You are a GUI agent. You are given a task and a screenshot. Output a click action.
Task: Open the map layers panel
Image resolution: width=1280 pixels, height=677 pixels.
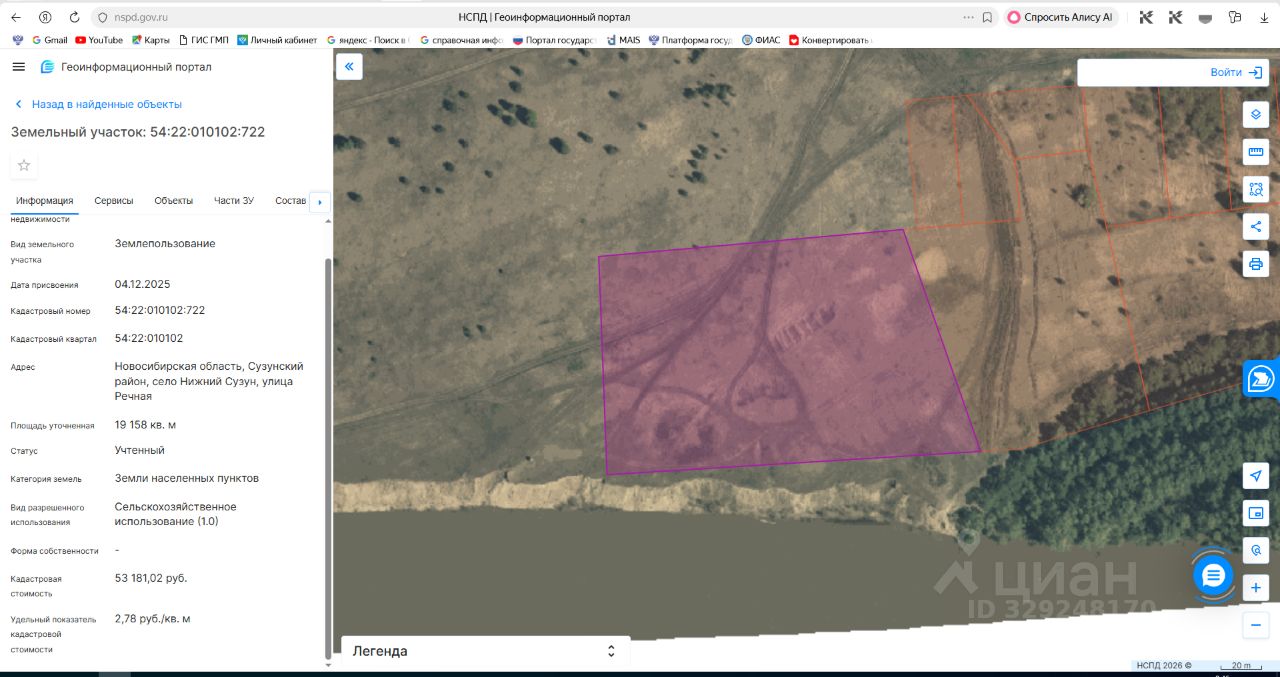tap(1256, 114)
